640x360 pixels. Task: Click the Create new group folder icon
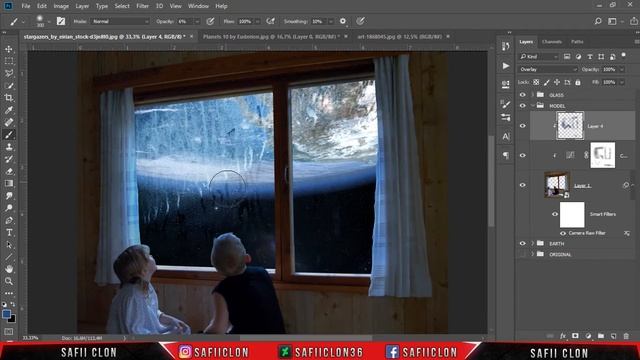coord(601,336)
